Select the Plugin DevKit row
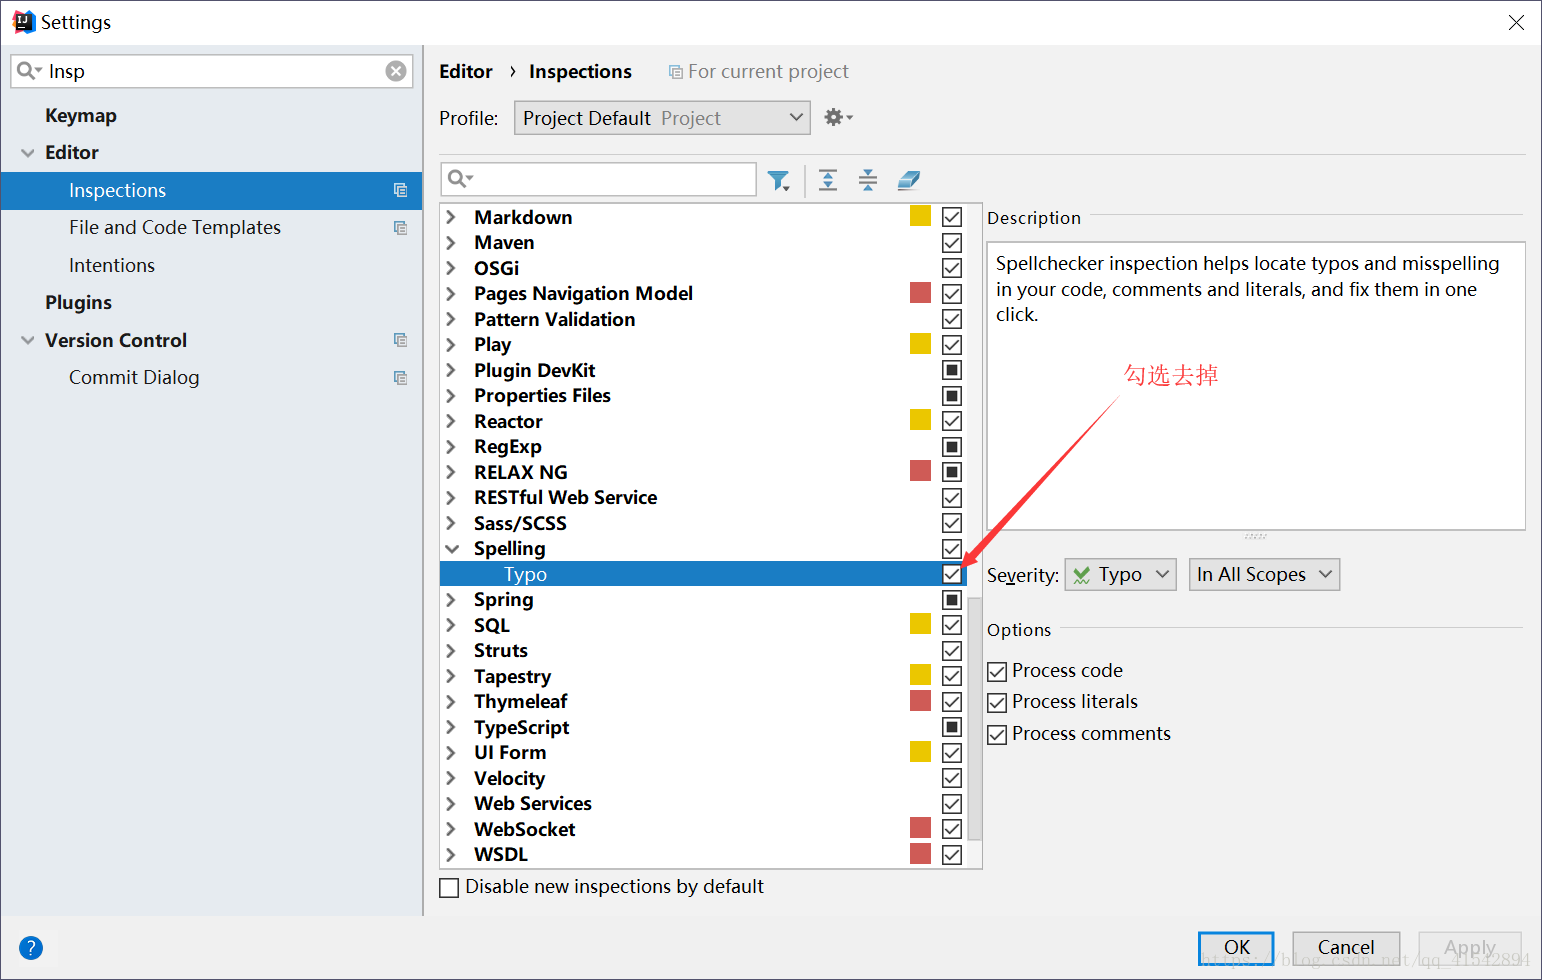Image resolution: width=1542 pixels, height=980 pixels. 703,370
